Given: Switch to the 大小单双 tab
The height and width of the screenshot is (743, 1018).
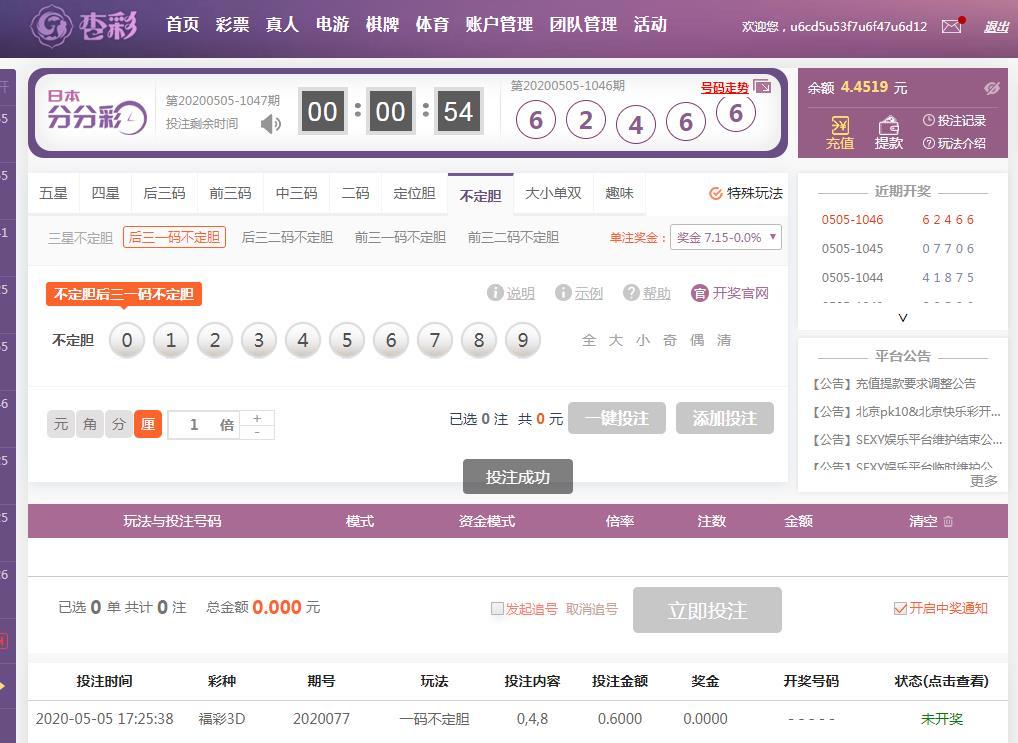Looking at the screenshot, I should pyautogui.click(x=553, y=194).
